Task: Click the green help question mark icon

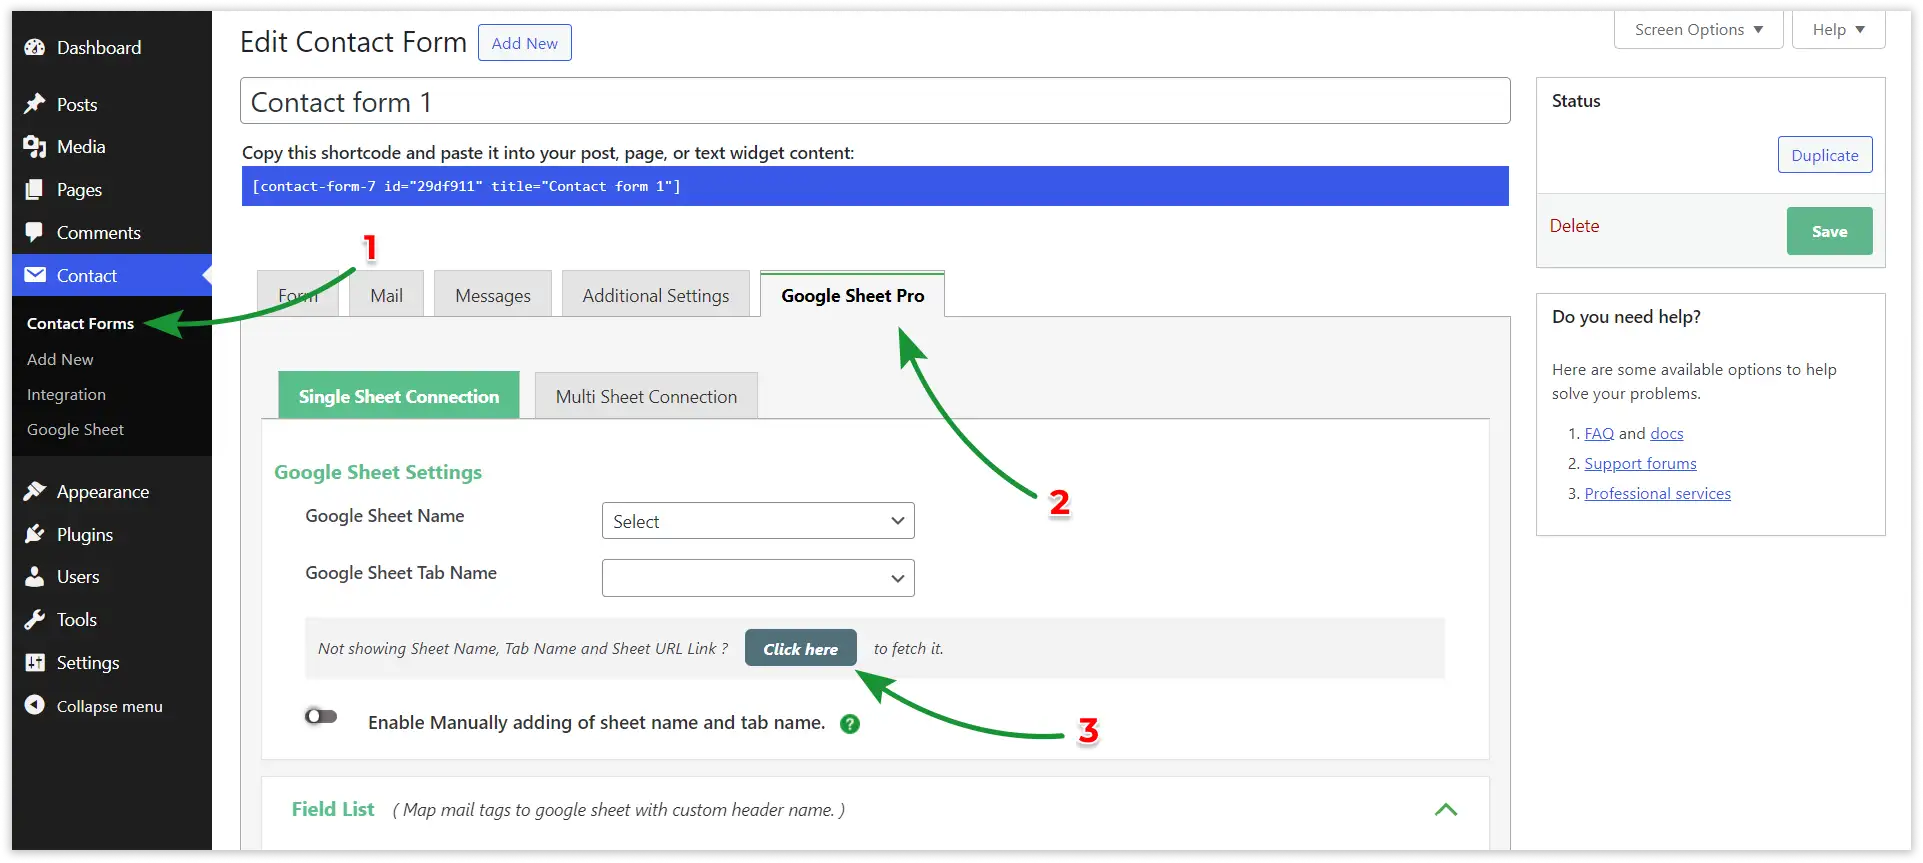Action: click(x=850, y=724)
